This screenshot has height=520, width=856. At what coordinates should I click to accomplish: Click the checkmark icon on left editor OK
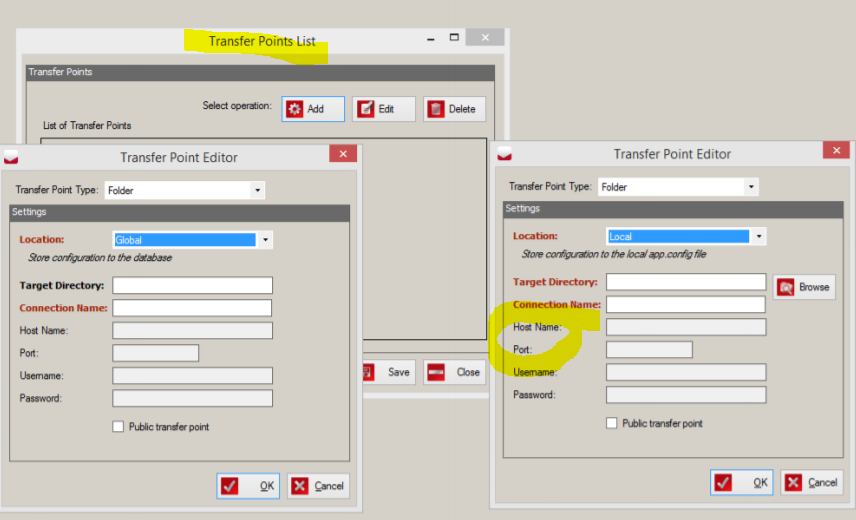(x=230, y=486)
